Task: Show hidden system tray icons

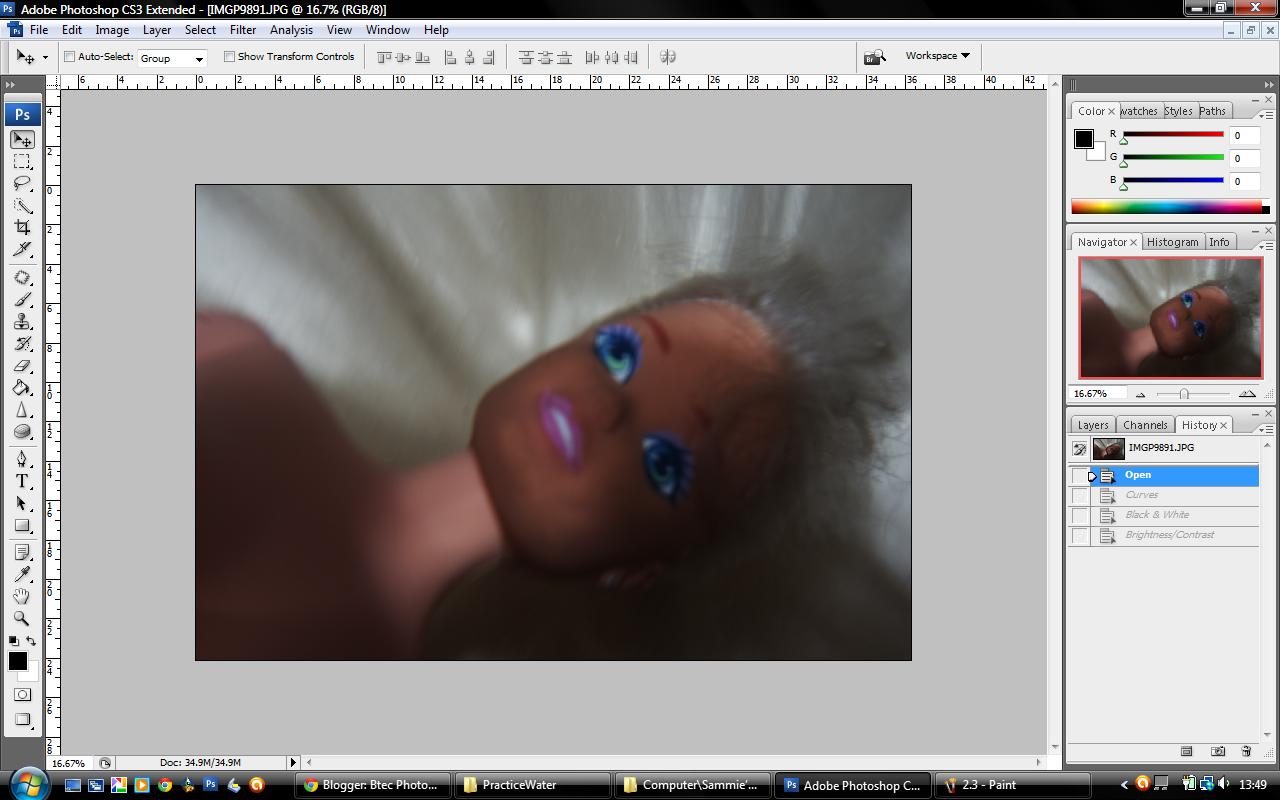Action: (x=1124, y=785)
